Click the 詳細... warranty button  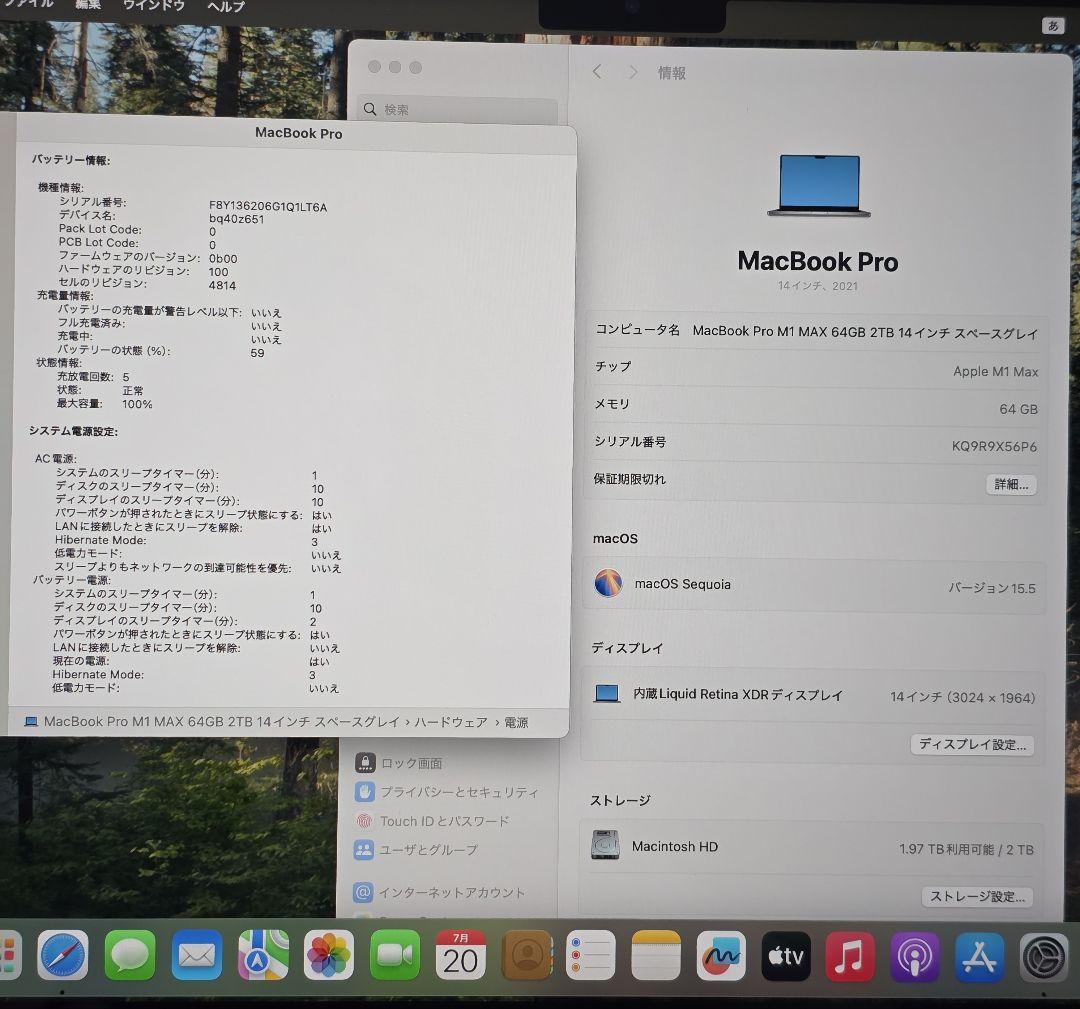tap(1011, 484)
